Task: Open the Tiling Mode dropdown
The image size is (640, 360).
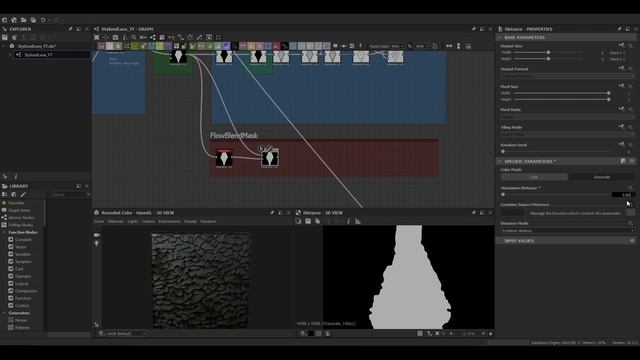Action: pyautogui.click(x=567, y=134)
